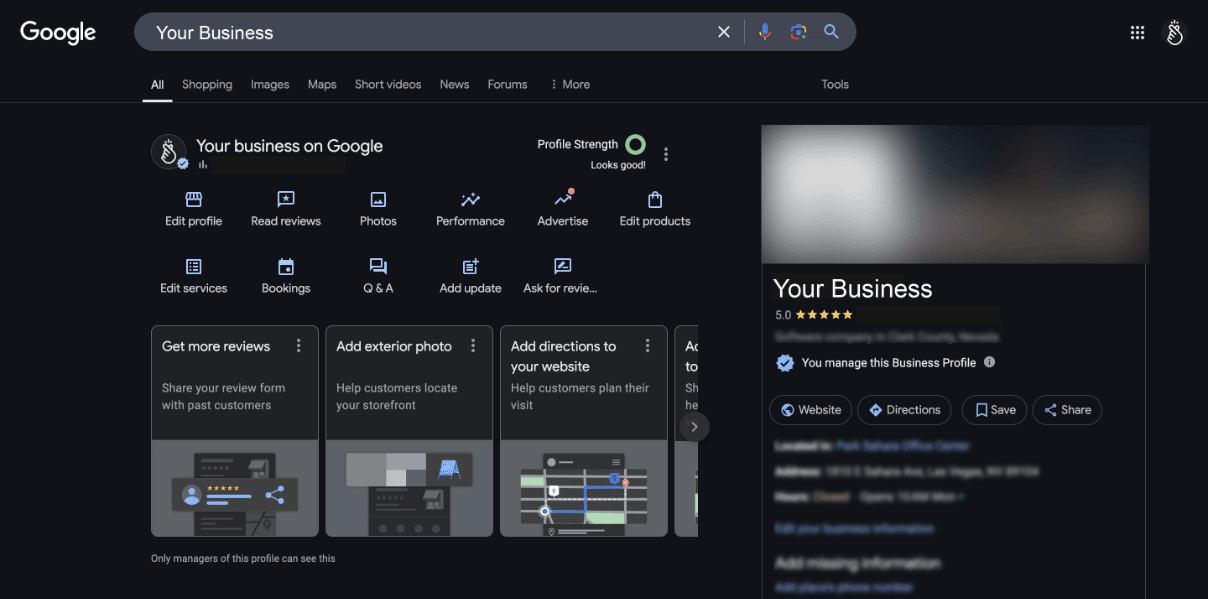Click the 'Looks good!' profile strength label
1208x599 pixels.
pyautogui.click(x=618, y=165)
